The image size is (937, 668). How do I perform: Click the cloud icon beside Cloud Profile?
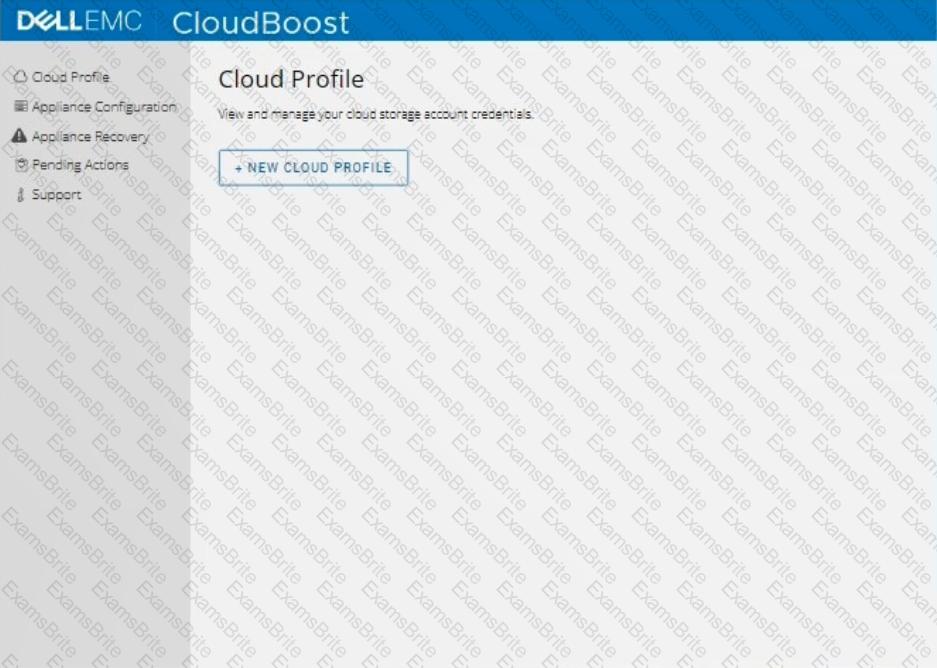20,77
